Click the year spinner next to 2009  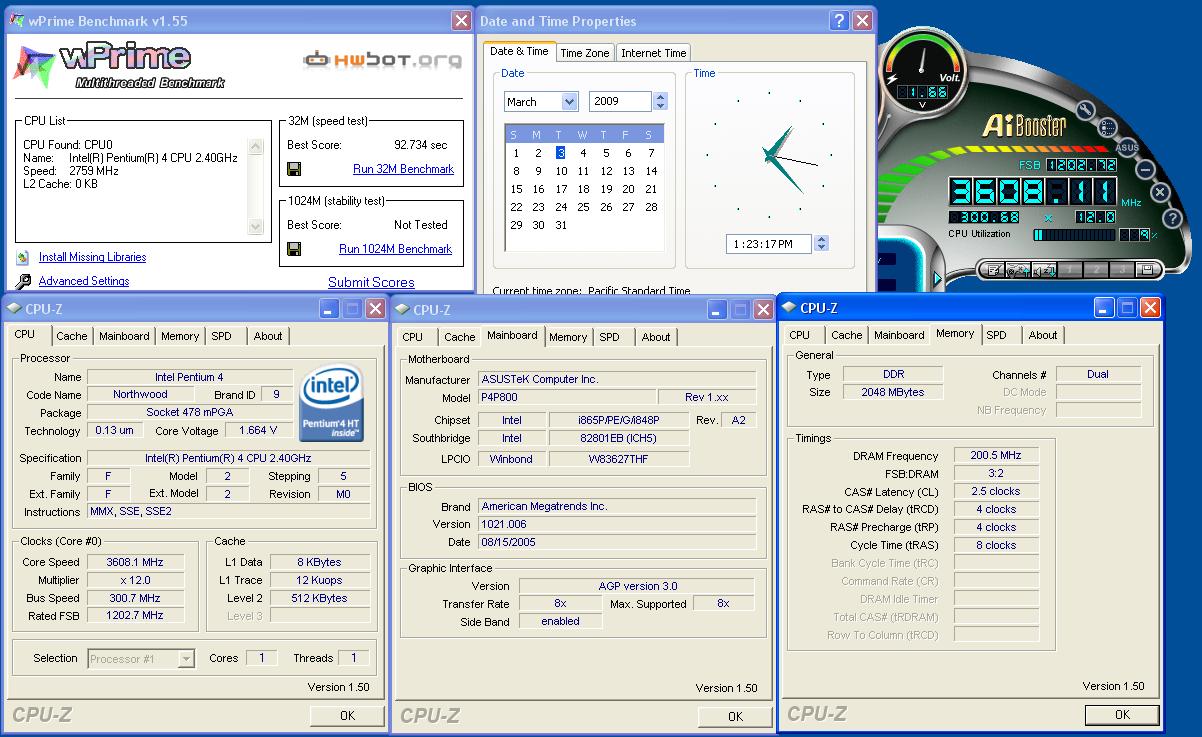point(660,101)
